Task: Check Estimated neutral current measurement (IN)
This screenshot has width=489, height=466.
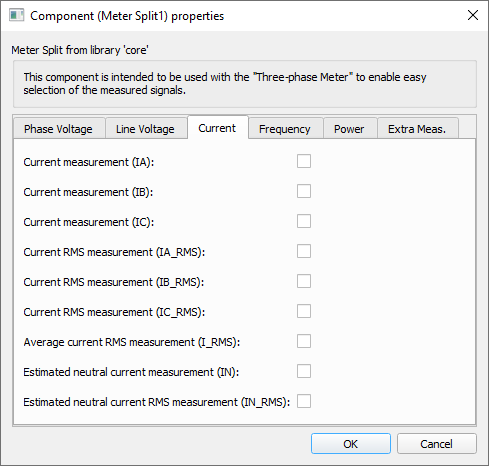Action: tap(304, 371)
